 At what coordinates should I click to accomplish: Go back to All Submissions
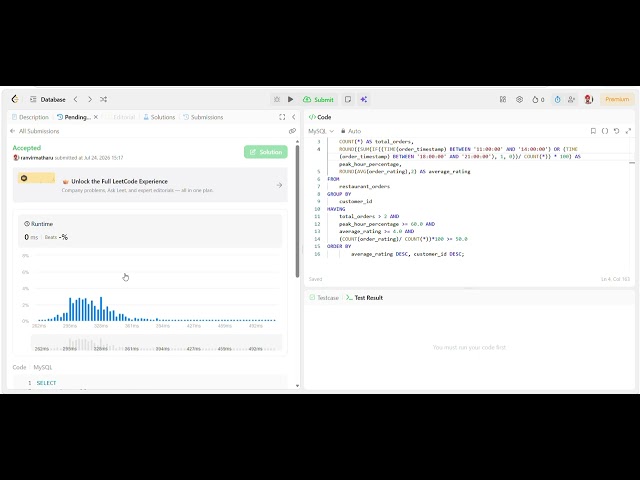point(35,131)
